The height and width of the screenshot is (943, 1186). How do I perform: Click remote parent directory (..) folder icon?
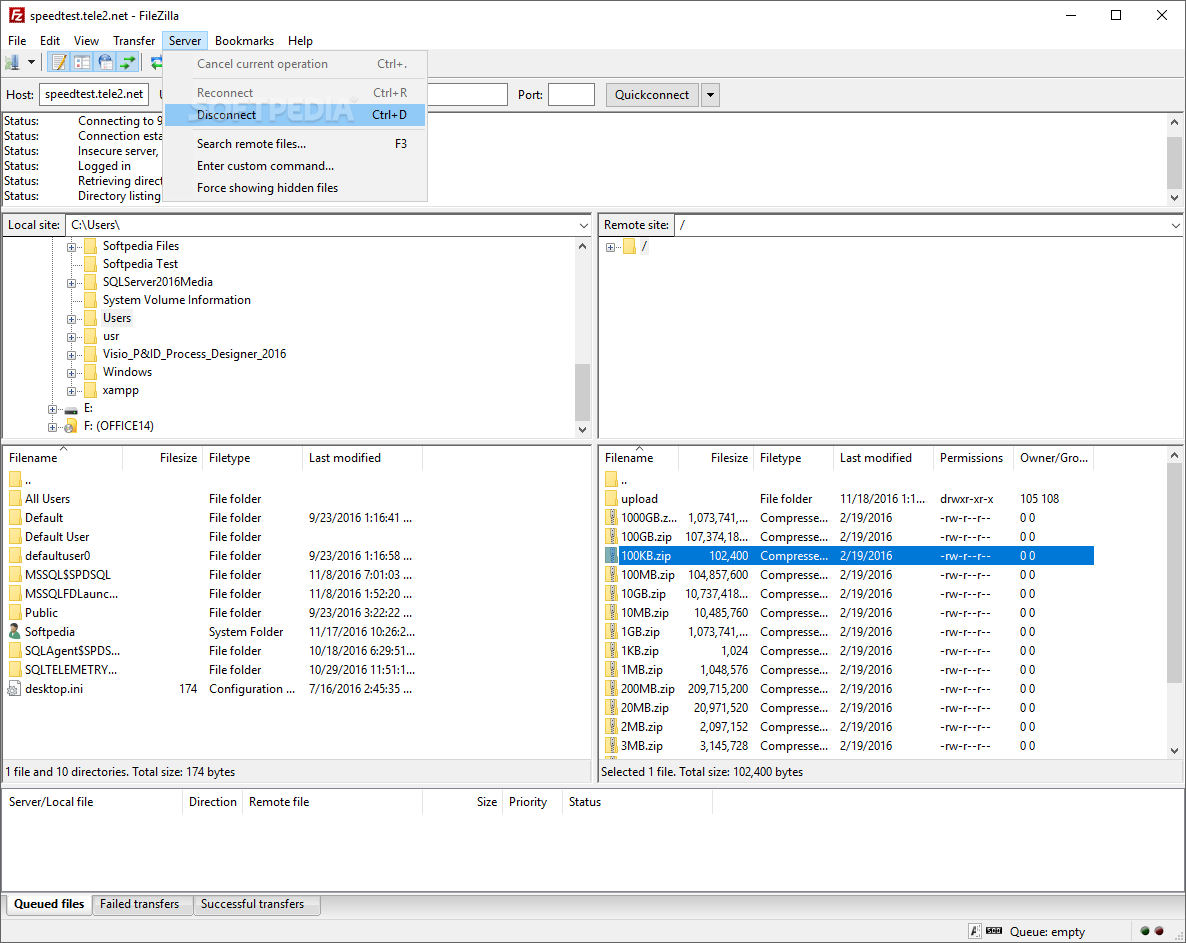click(611, 479)
